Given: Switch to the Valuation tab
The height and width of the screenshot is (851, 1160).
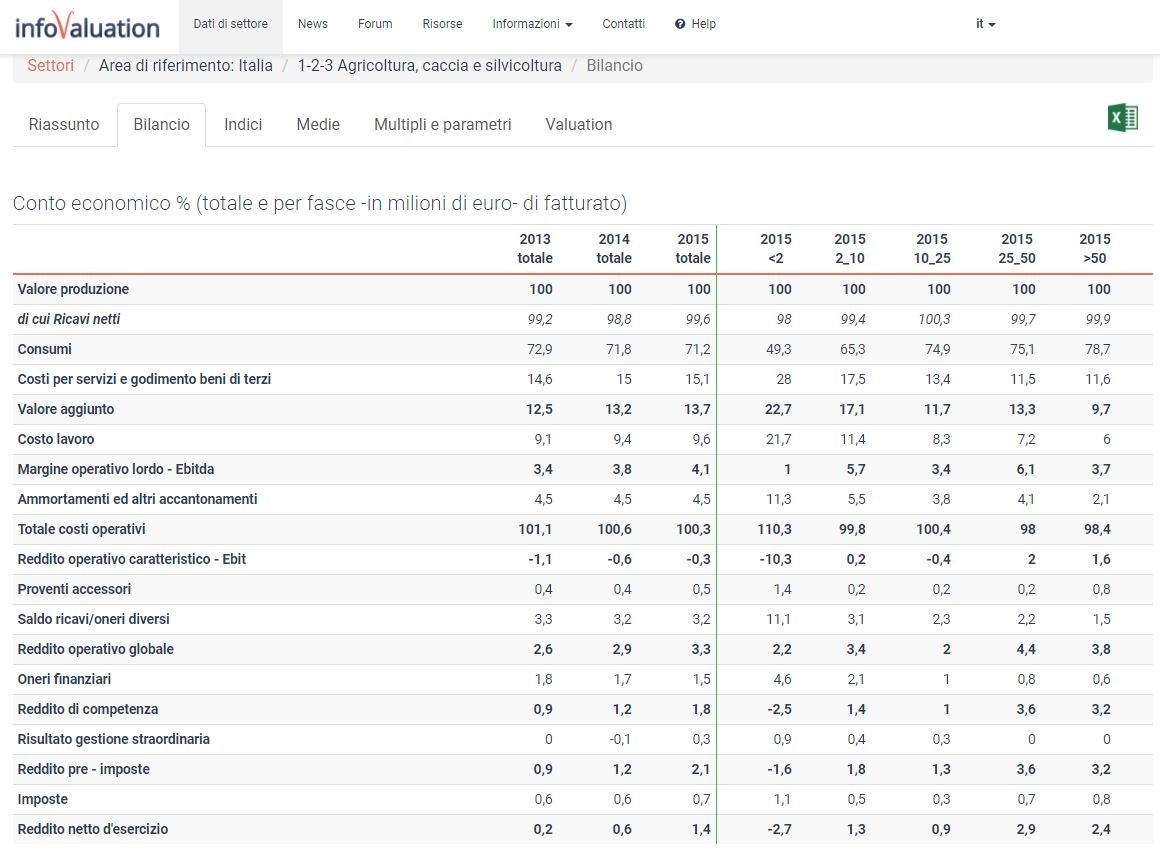Looking at the screenshot, I should (579, 124).
